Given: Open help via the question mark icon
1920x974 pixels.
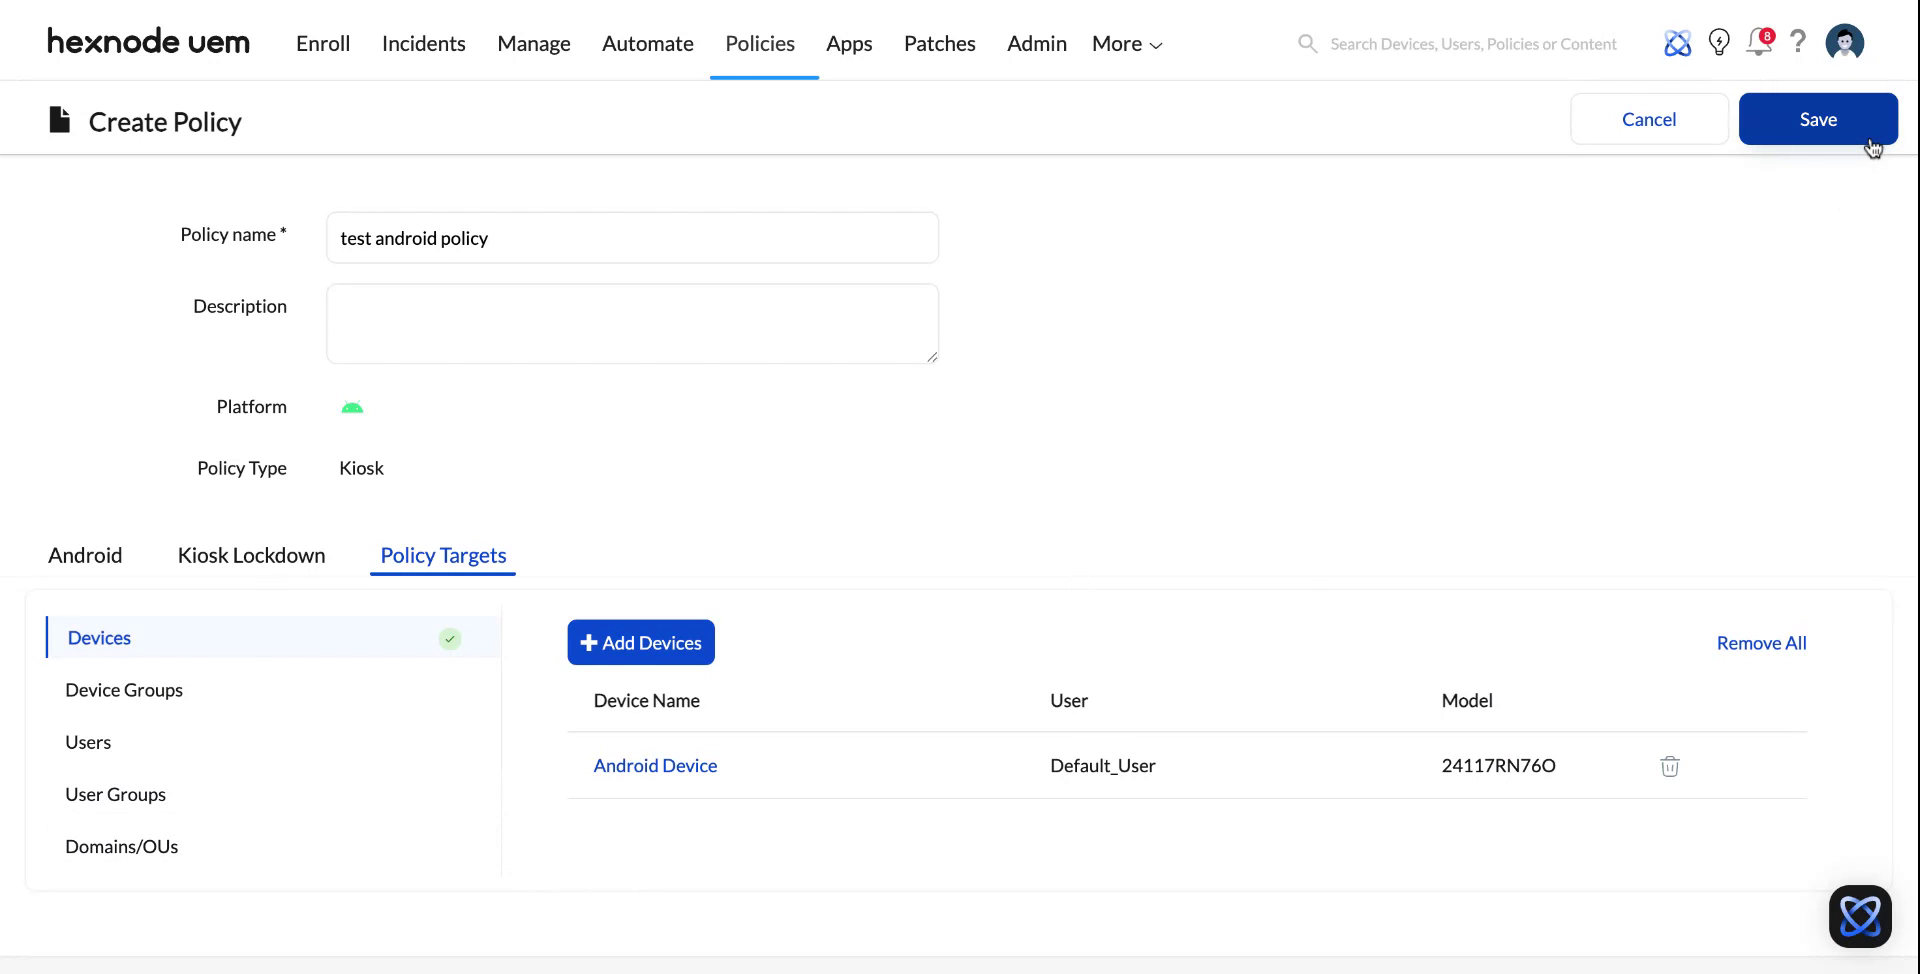Looking at the screenshot, I should (x=1798, y=43).
